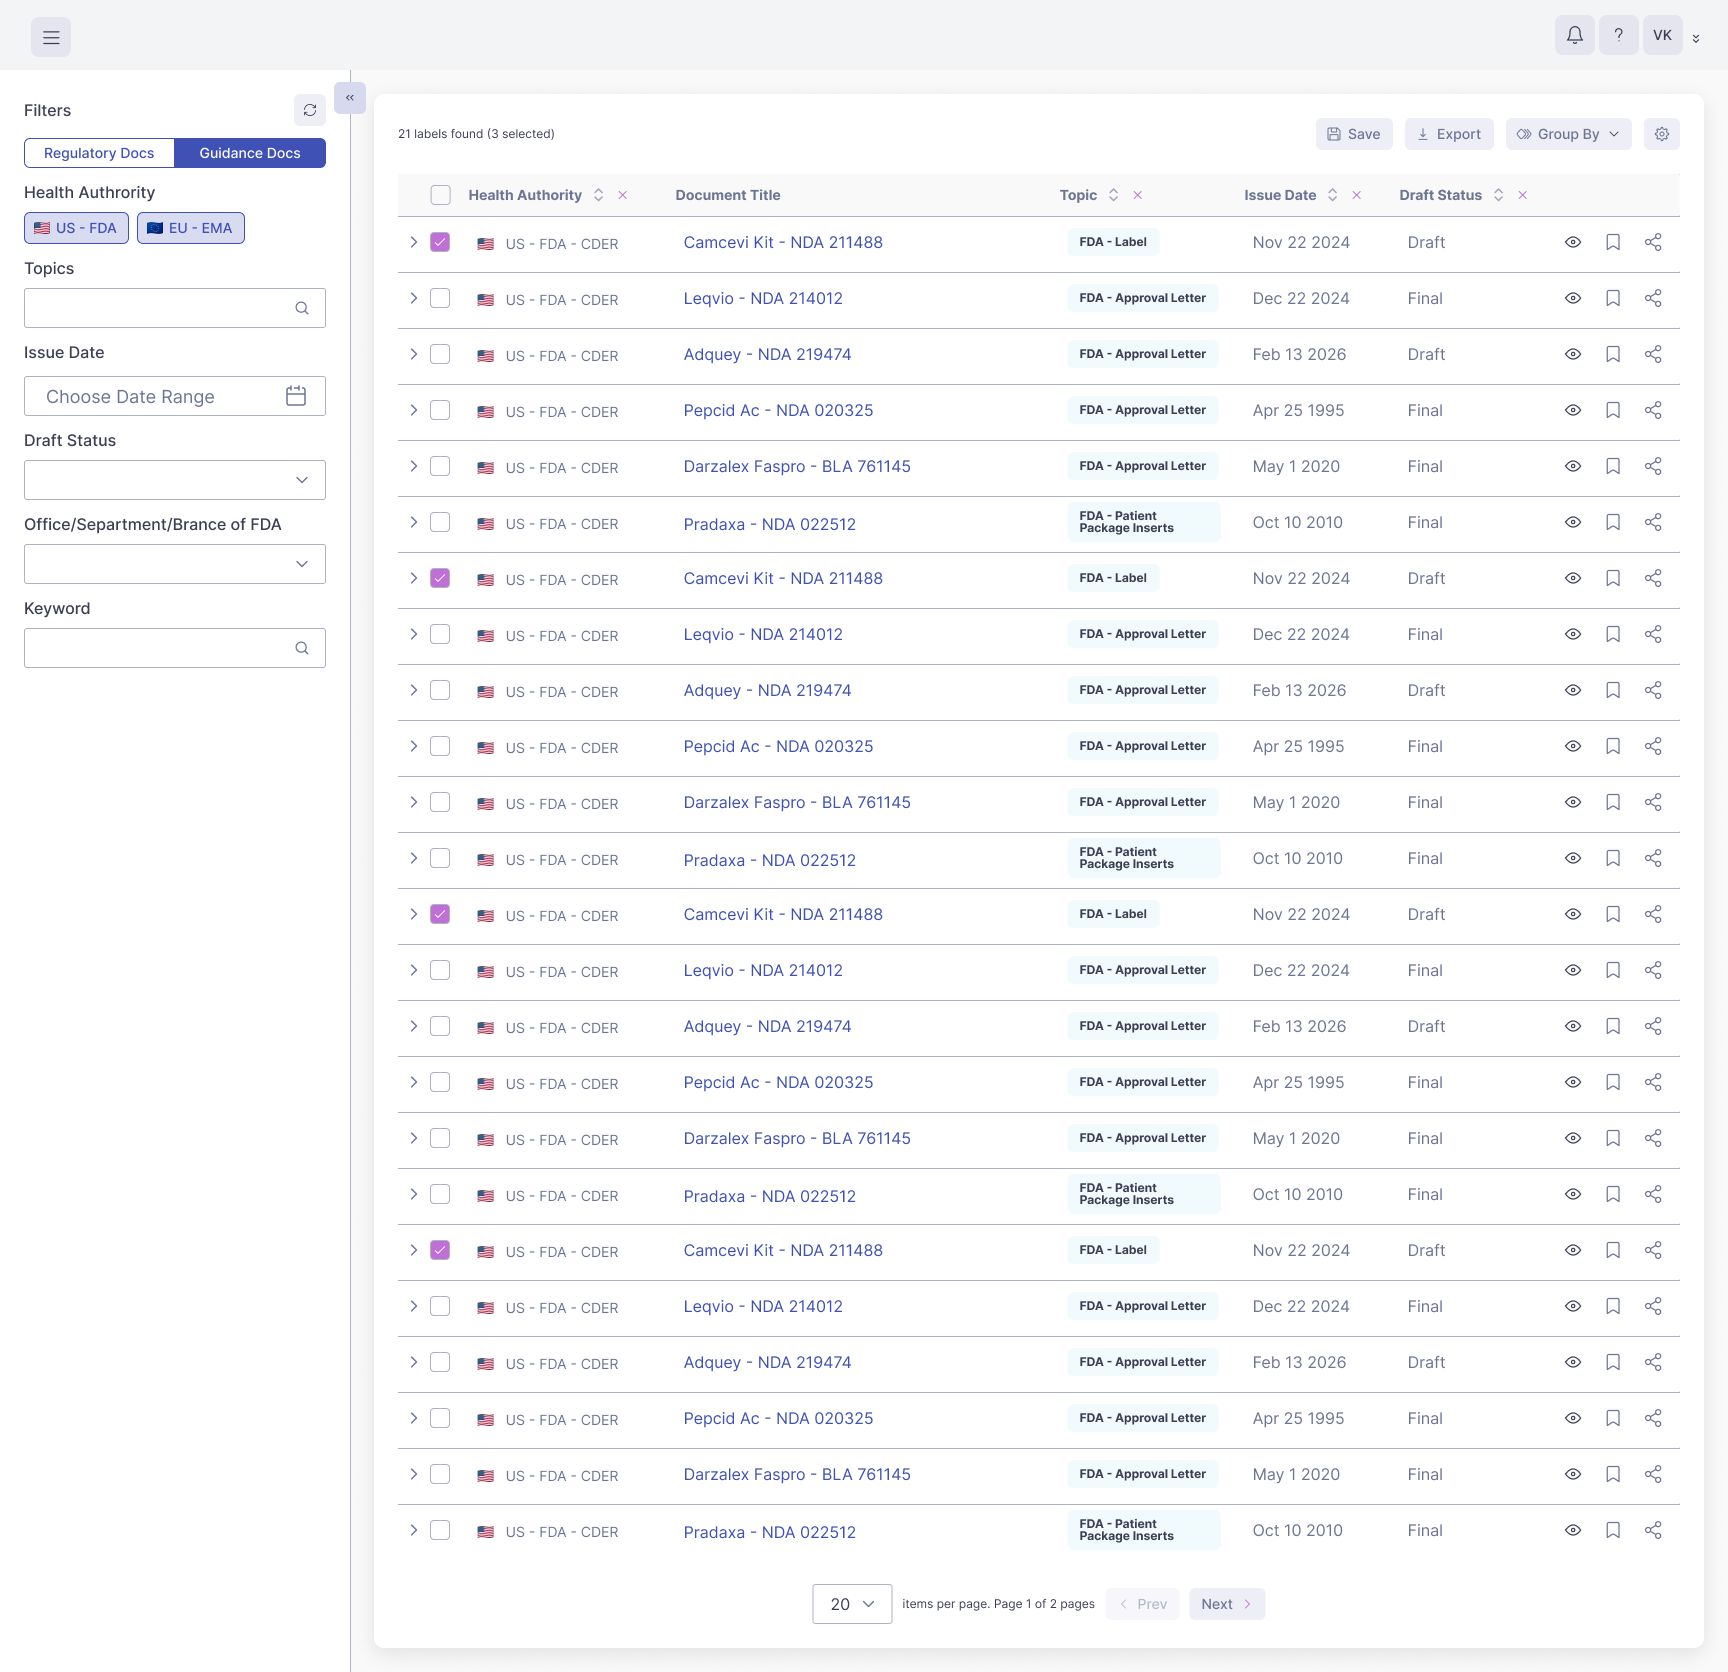1728x1672 pixels.
Task: Open the notifications bell
Action: click(1574, 35)
